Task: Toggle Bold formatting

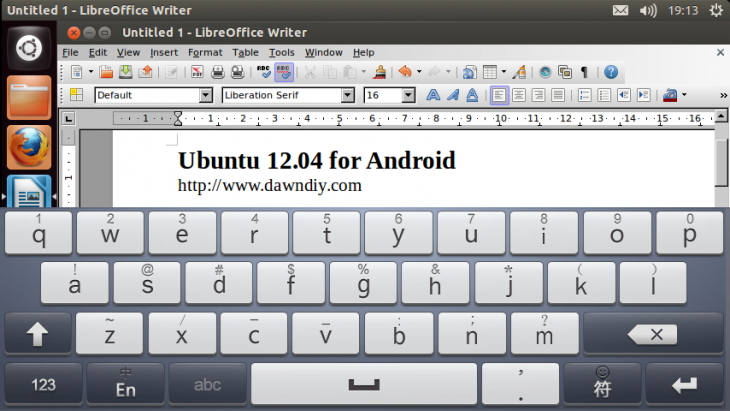Action: (x=433, y=95)
